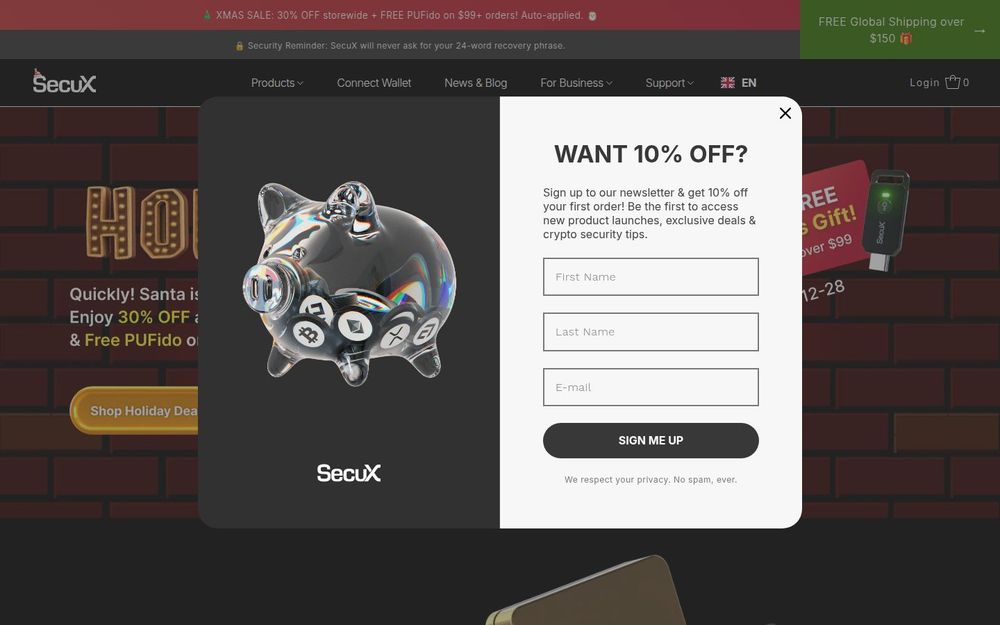Click the SIGN ME UP button
Image resolution: width=1000 pixels, height=625 pixels.
[x=651, y=441]
